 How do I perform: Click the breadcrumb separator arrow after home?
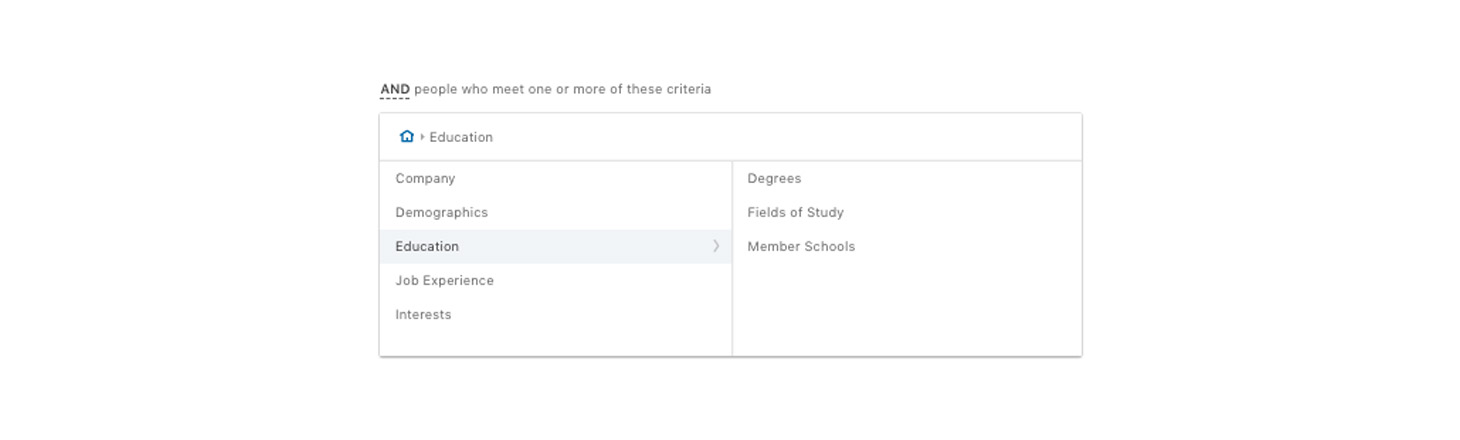[x=422, y=137]
